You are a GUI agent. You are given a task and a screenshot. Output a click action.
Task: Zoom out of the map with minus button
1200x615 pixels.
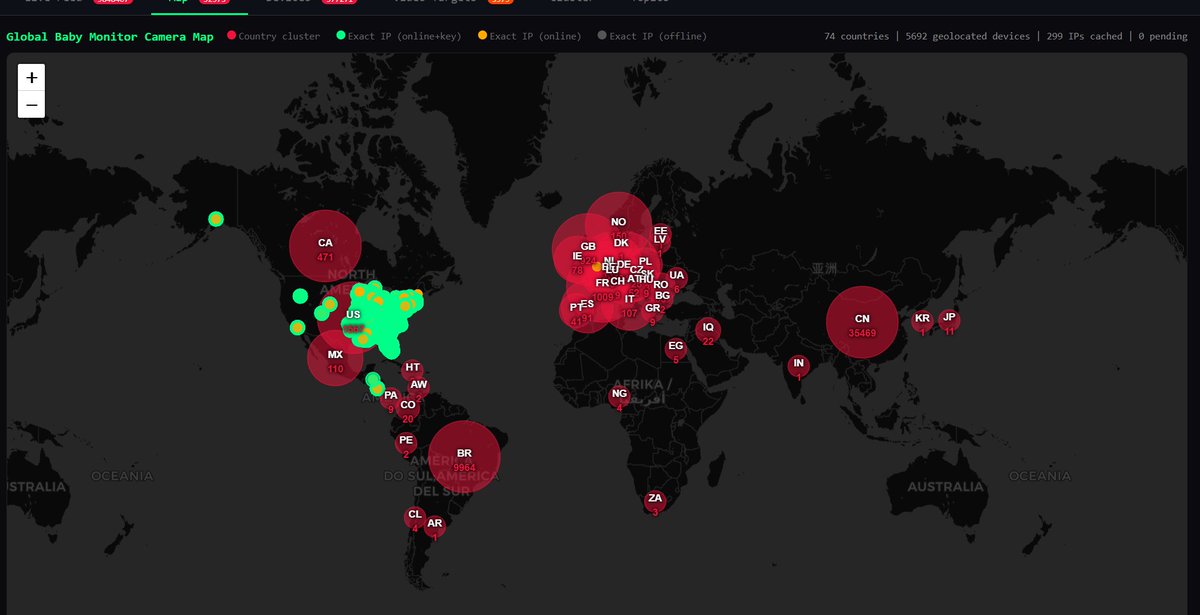(x=31, y=104)
